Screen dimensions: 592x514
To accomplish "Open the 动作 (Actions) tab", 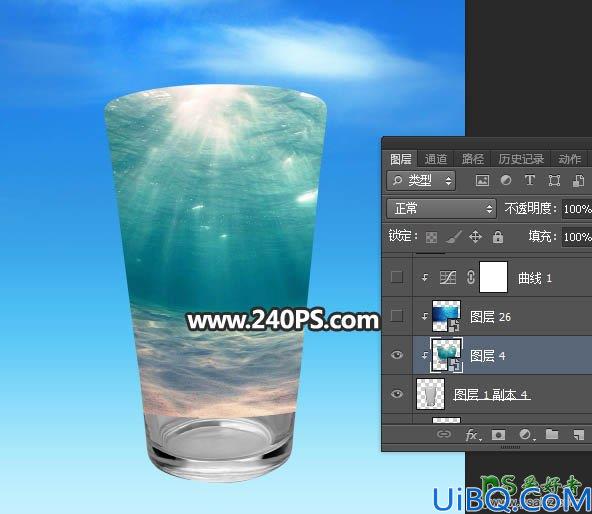I will (569, 159).
